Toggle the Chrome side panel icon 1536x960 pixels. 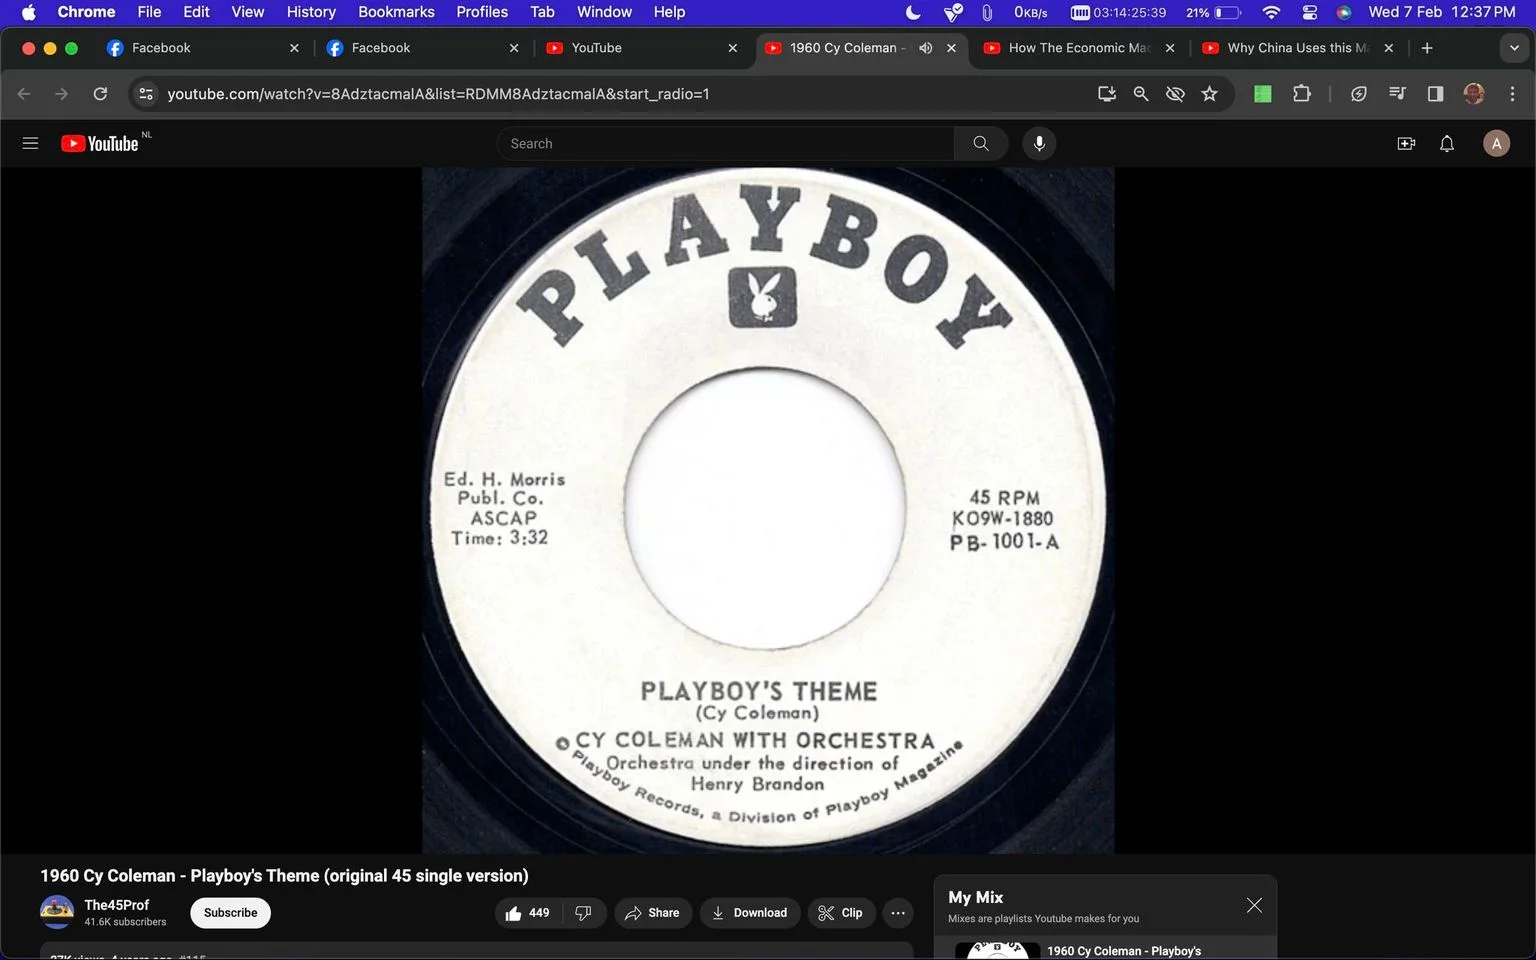click(x=1435, y=93)
